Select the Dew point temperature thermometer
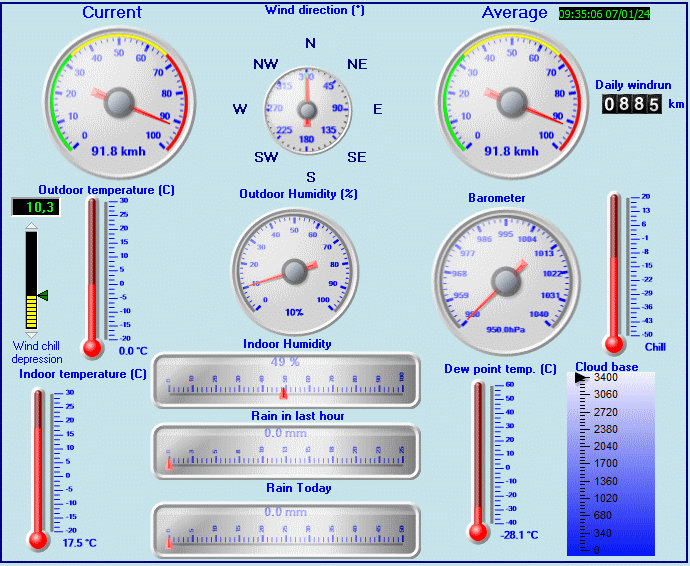The image size is (690, 566). [x=479, y=458]
